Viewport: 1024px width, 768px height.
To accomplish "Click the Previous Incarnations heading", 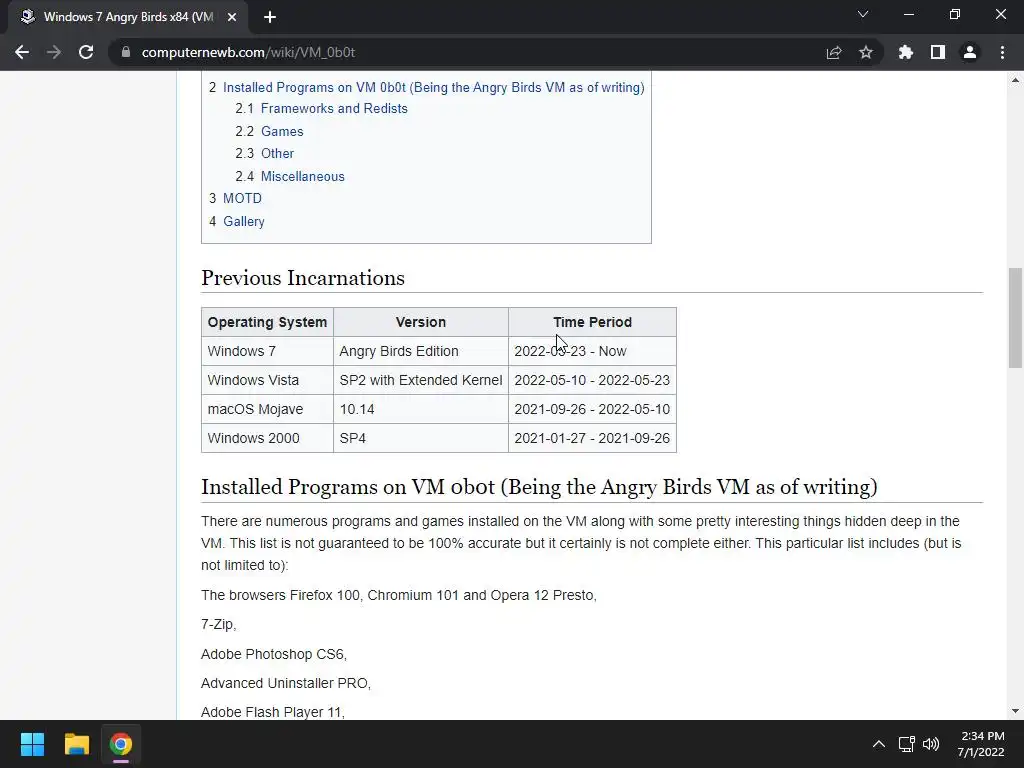I will (303, 278).
